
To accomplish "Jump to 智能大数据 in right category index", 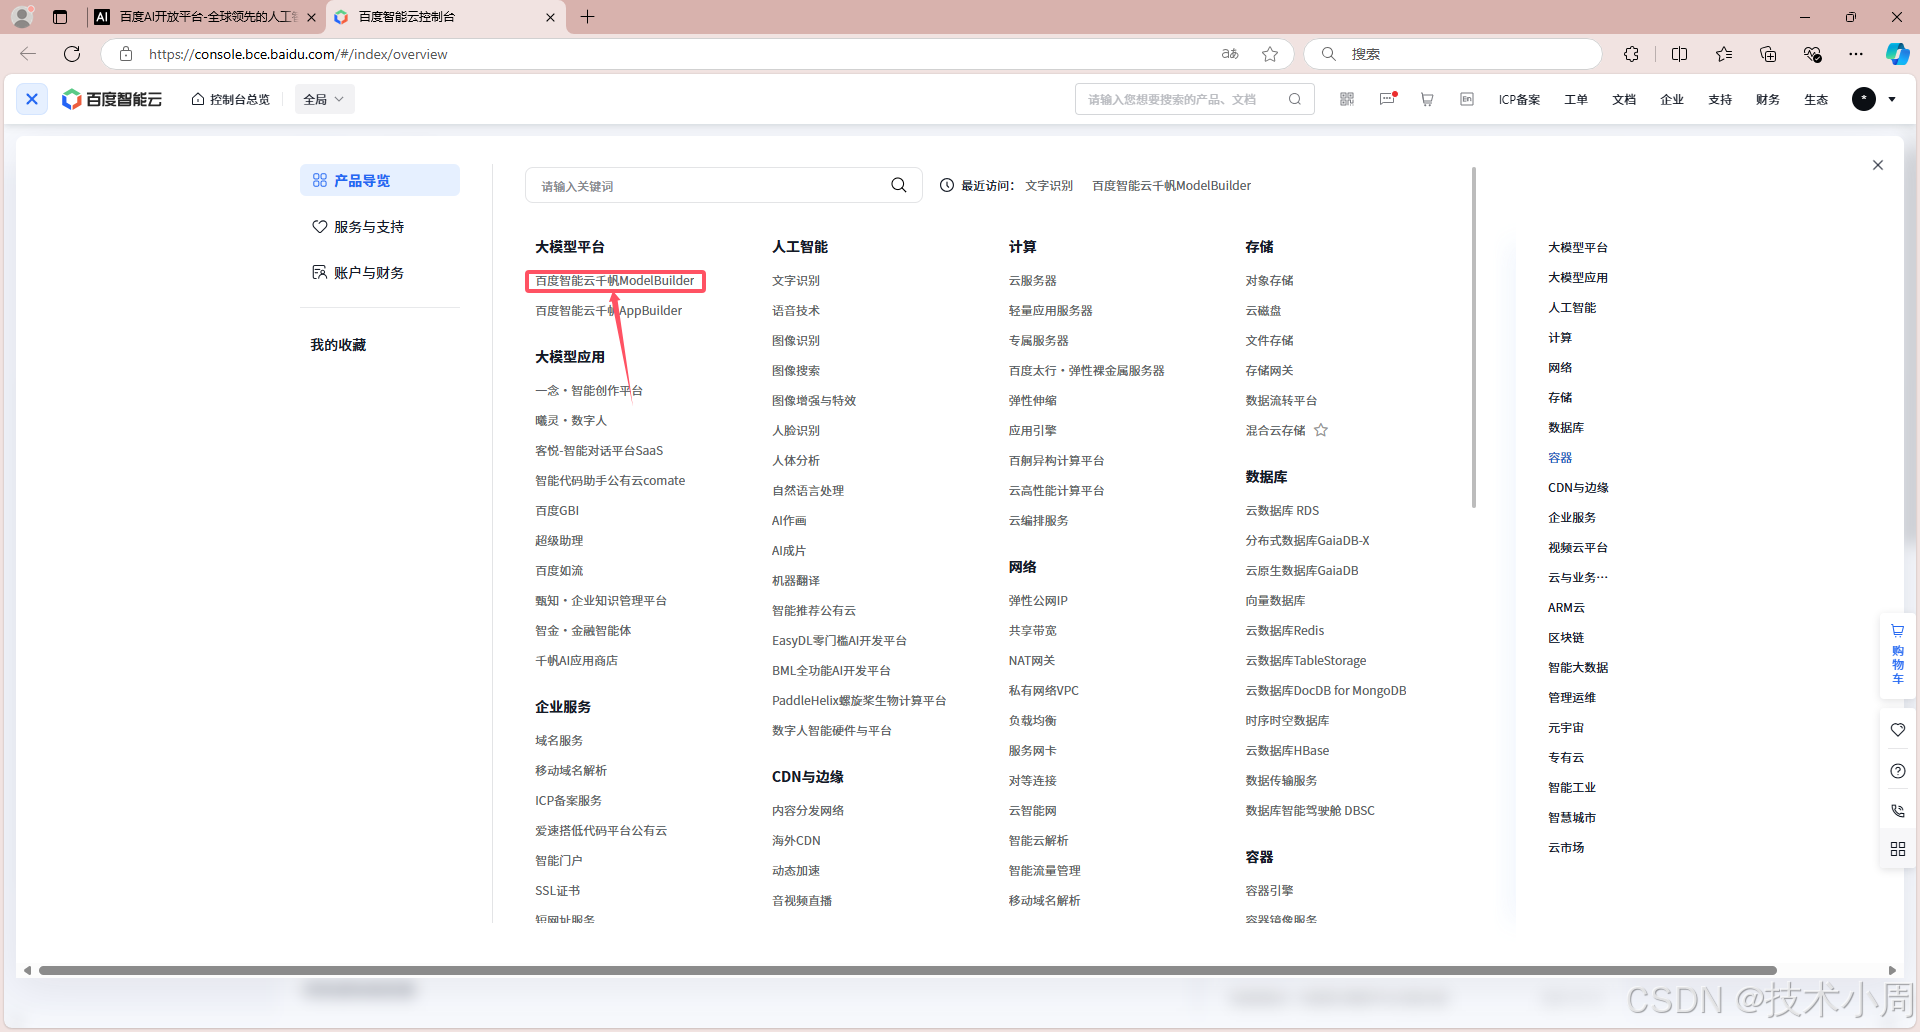I will tap(1578, 668).
